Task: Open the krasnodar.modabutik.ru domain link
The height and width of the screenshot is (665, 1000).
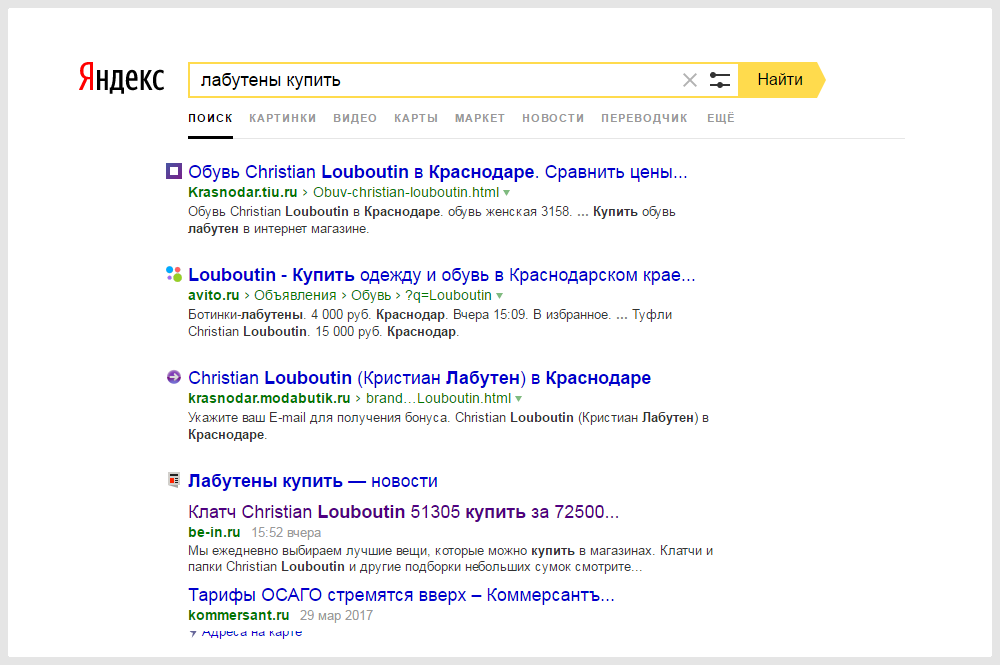Action: (x=269, y=398)
